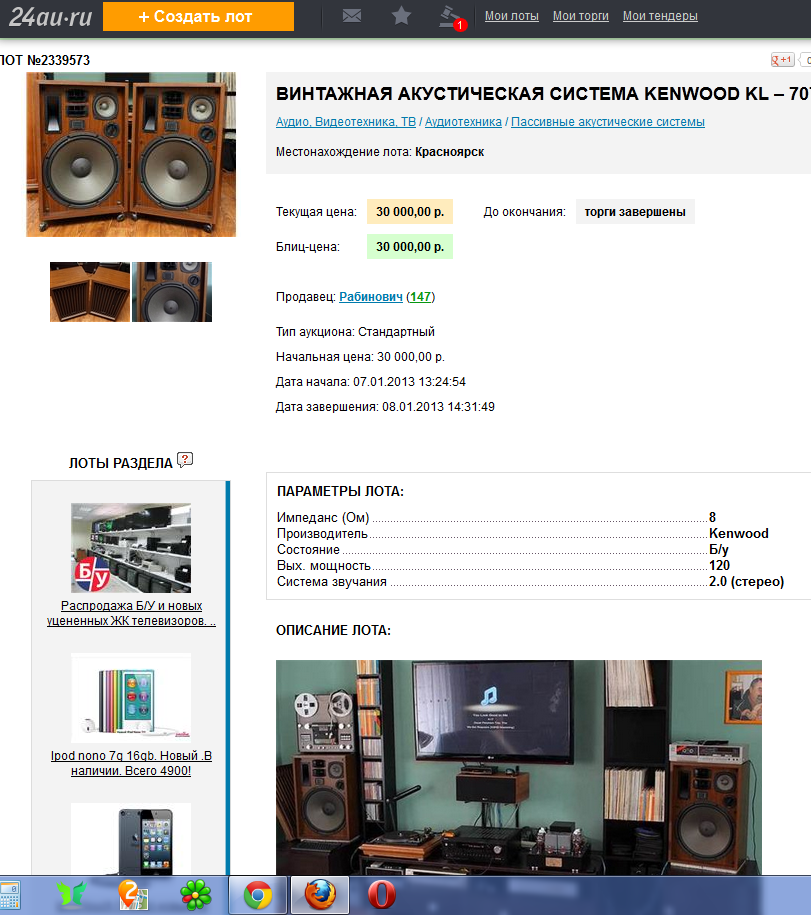Switch to Firefox in taskbar
Image resolution: width=811 pixels, height=915 pixels.
(x=320, y=895)
